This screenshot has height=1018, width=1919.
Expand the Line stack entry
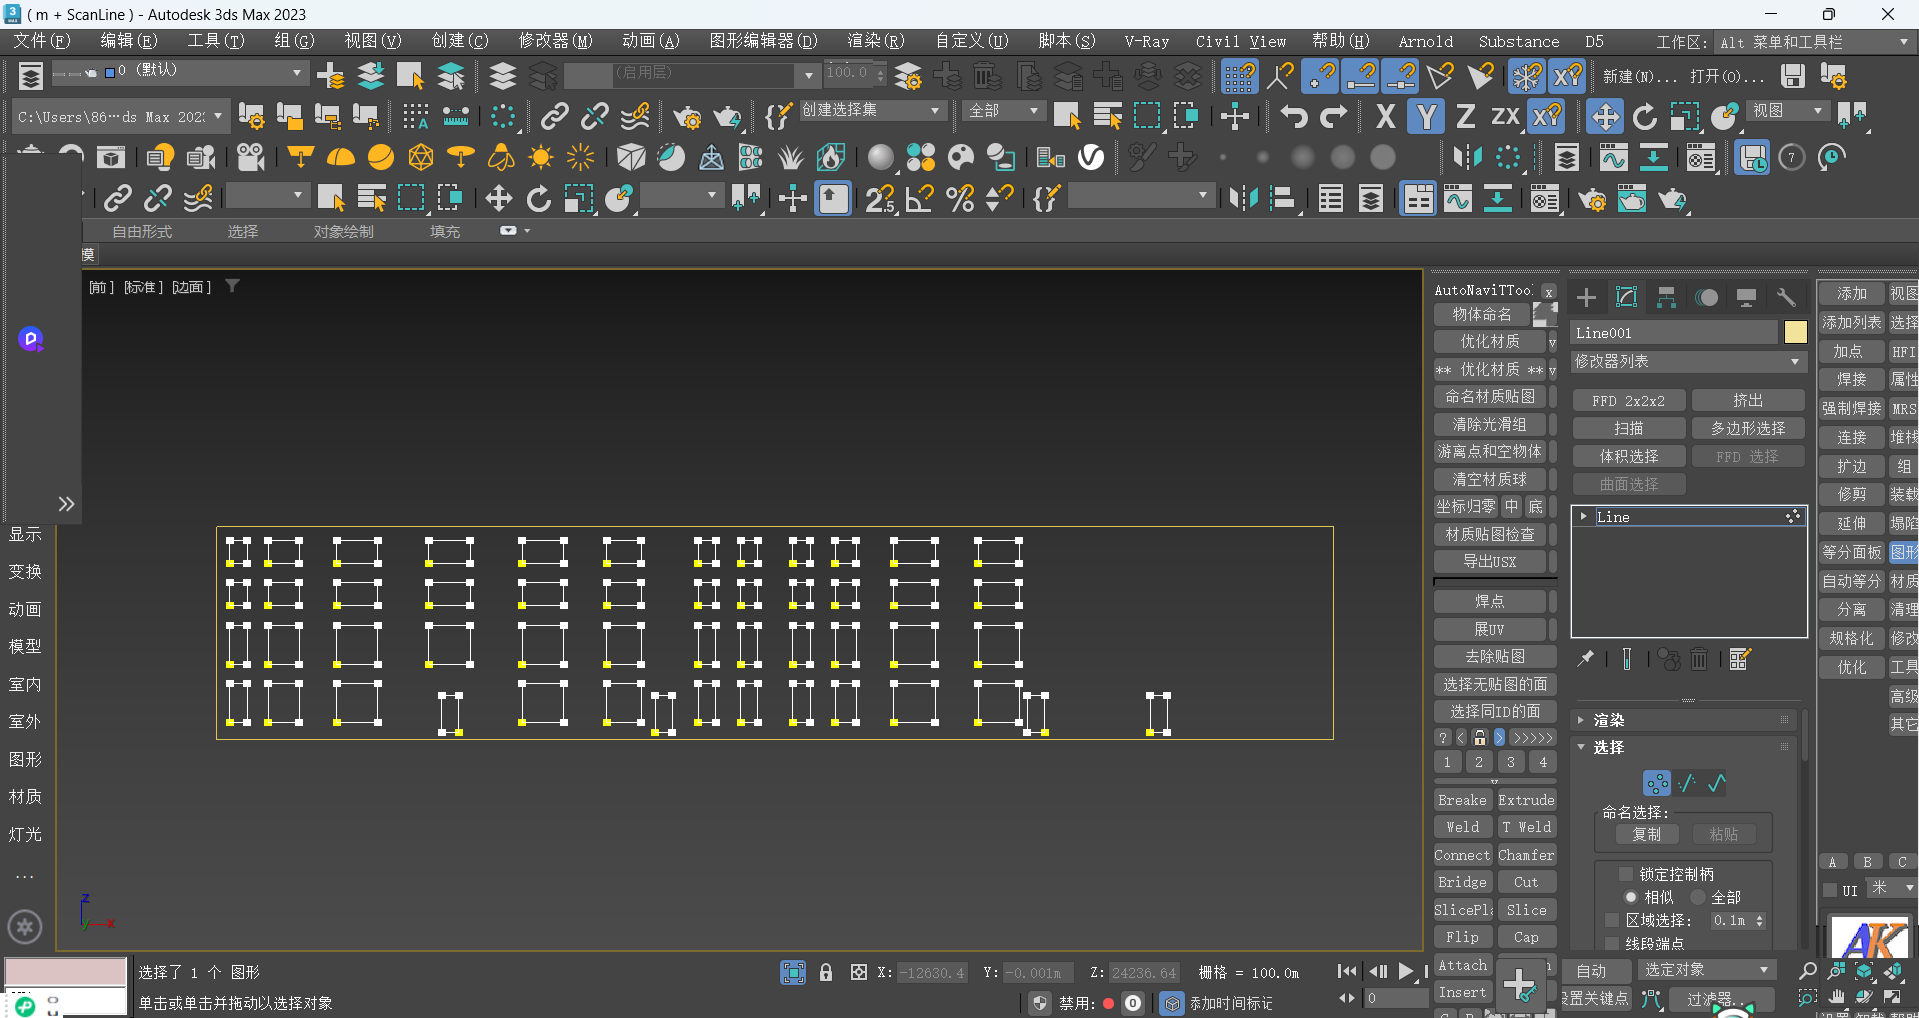[1583, 516]
